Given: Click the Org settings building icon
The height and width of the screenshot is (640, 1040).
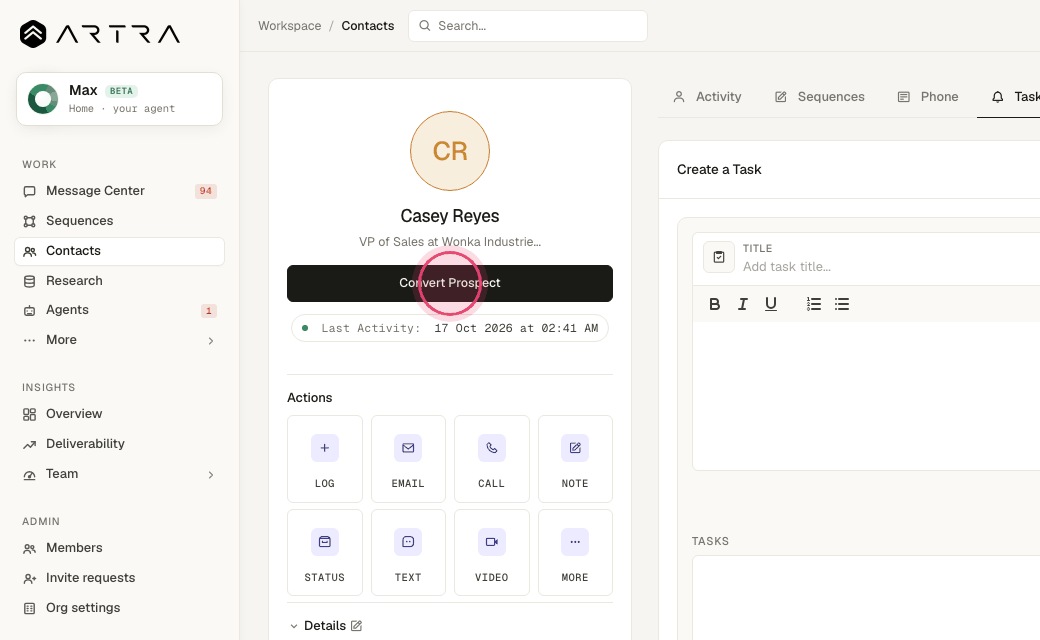Looking at the screenshot, I should (x=29, y=608).
